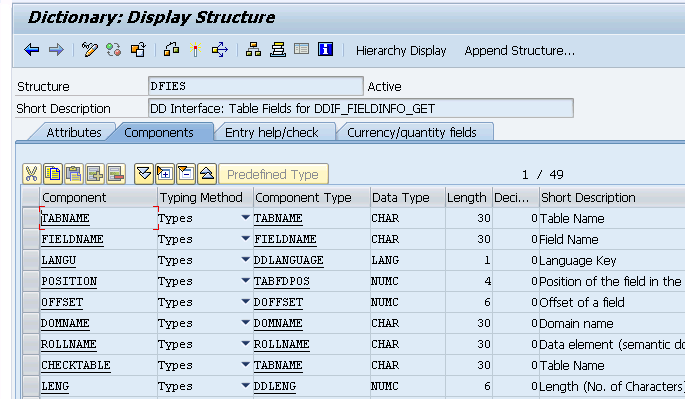The height and width of the screenshot is (399, 685).
Task: Click the Display Object List hierarchy icon
Action: coord(253,50)
